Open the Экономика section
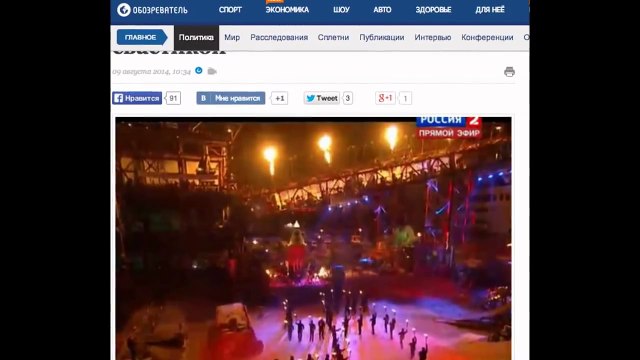 tap(287, 9)
